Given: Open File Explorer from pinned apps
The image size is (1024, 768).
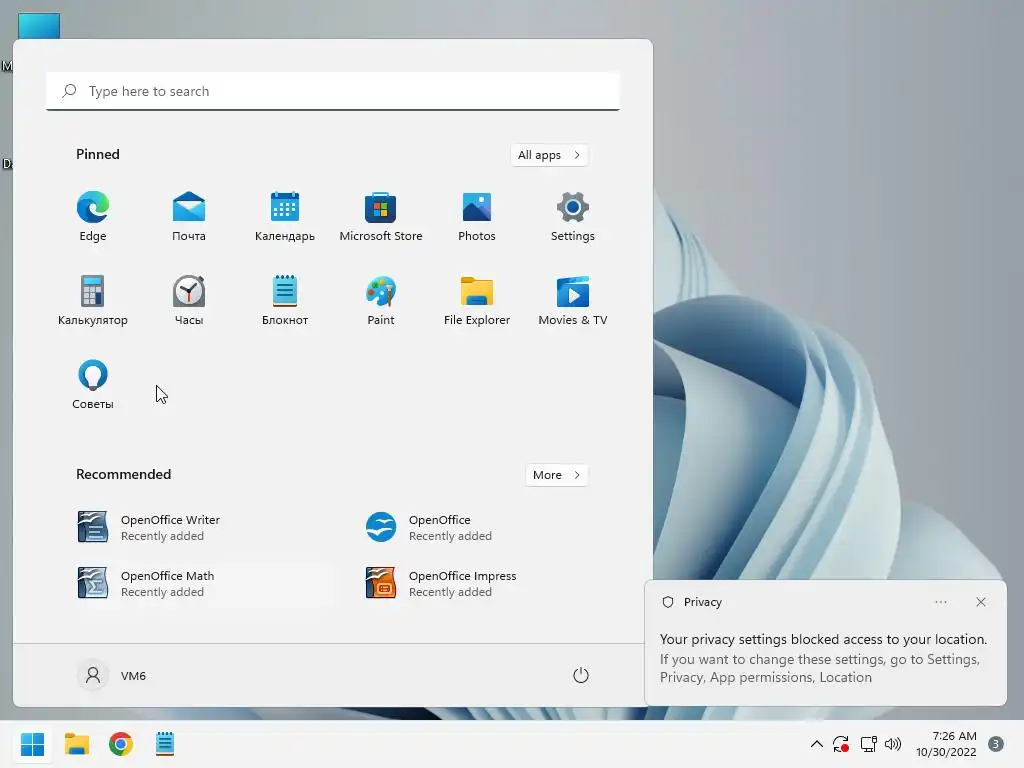Looking at the screenshot, I should click(477, 301).
